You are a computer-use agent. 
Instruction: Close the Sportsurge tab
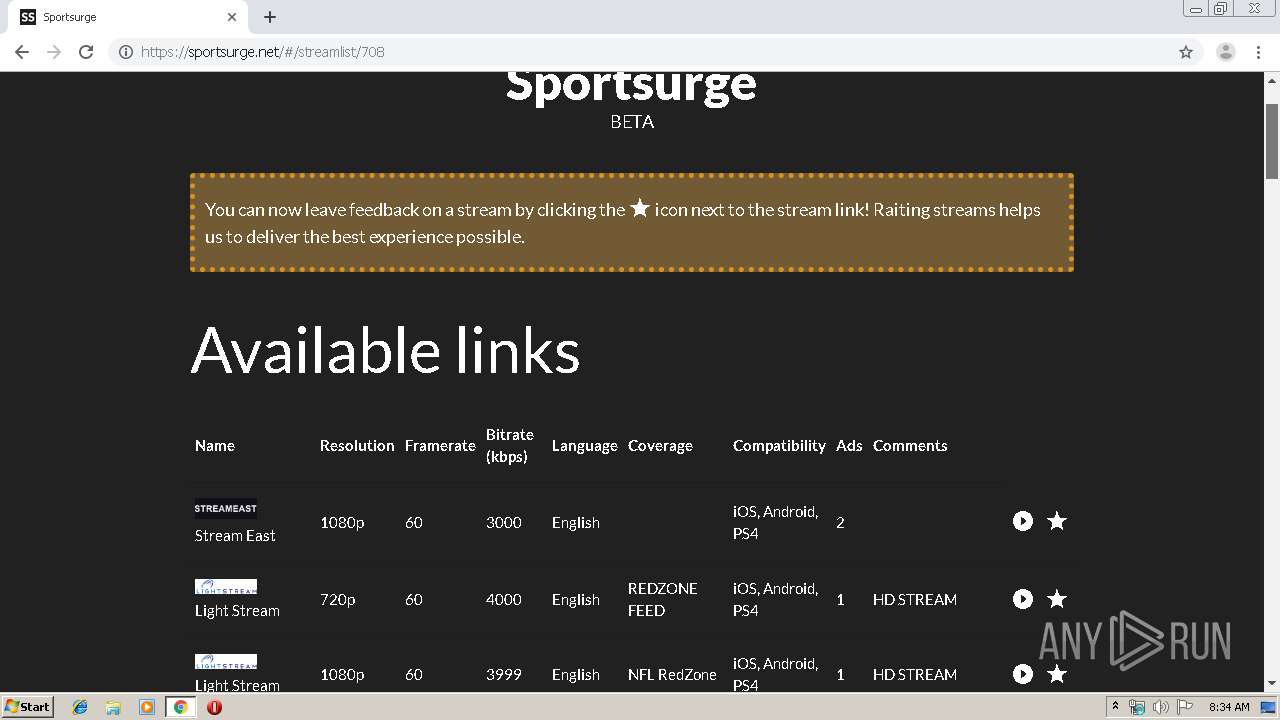232,17
